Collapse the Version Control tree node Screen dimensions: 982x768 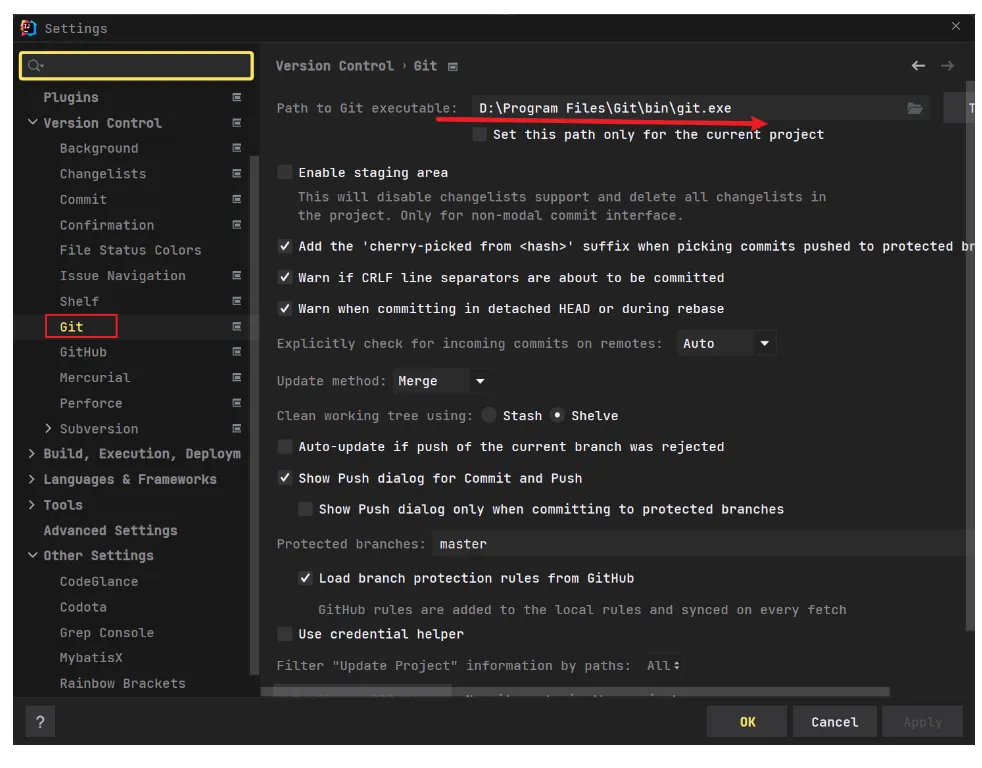(33, 122)
